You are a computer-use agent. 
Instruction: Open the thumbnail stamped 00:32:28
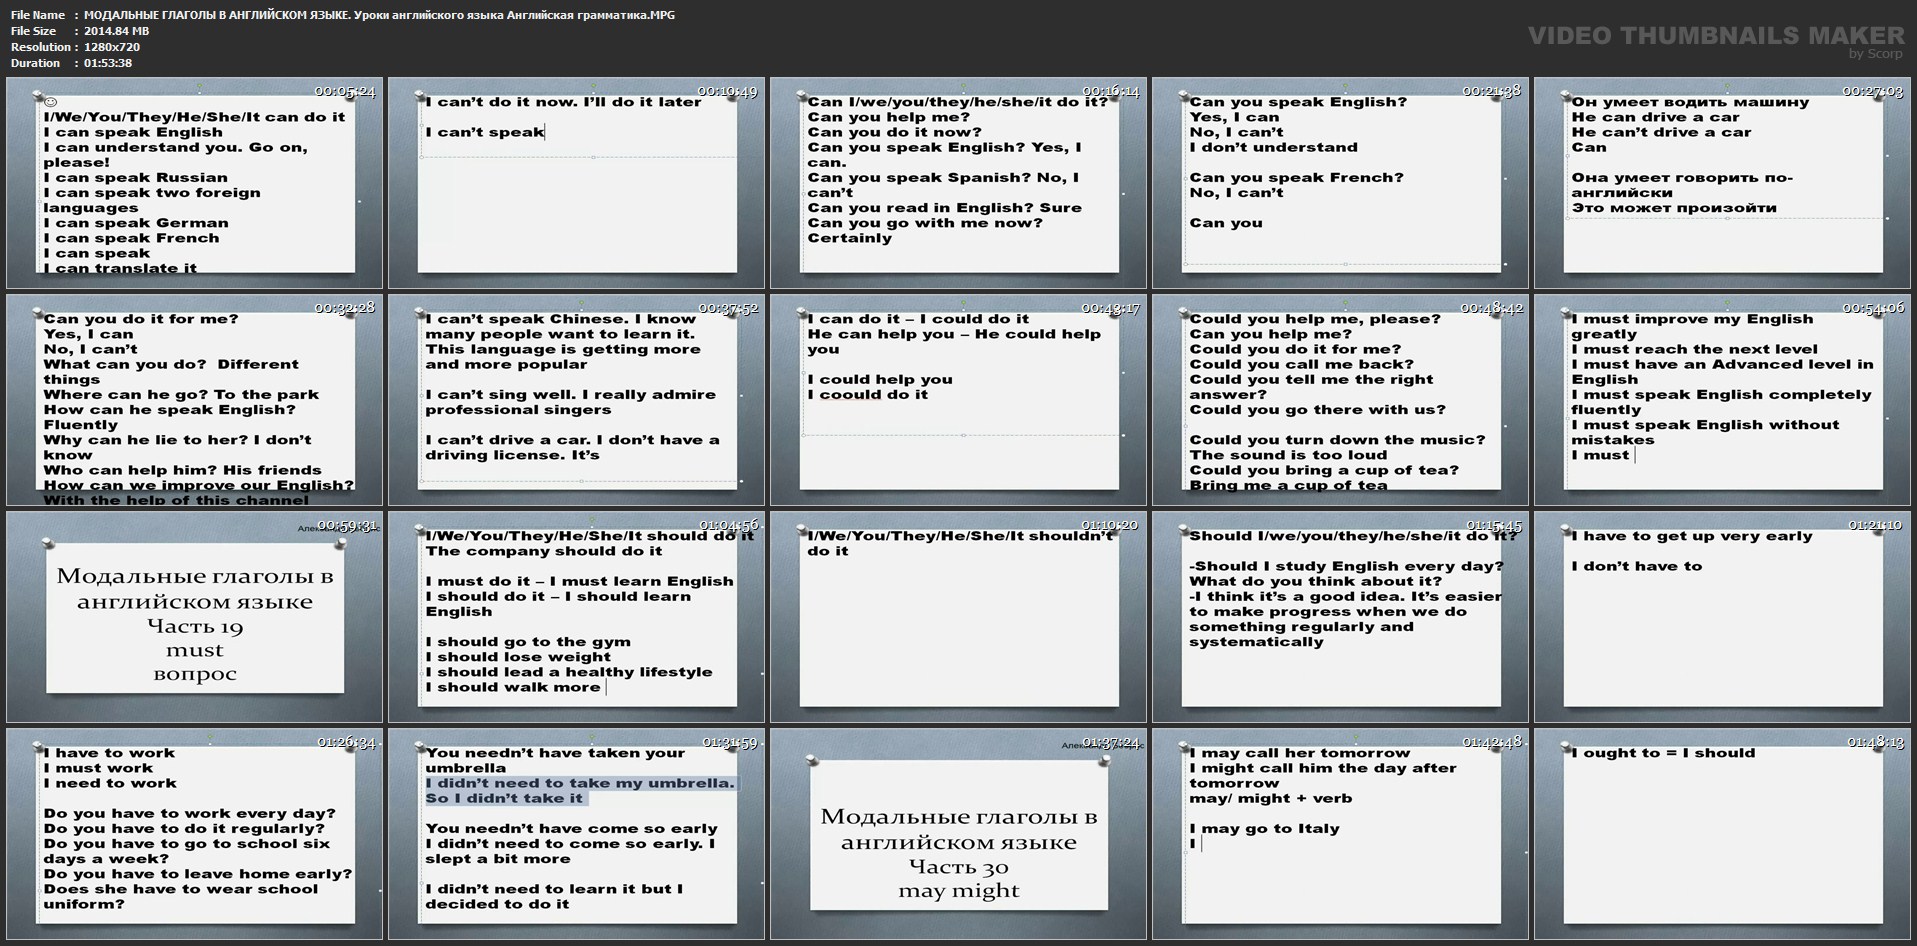195,400
